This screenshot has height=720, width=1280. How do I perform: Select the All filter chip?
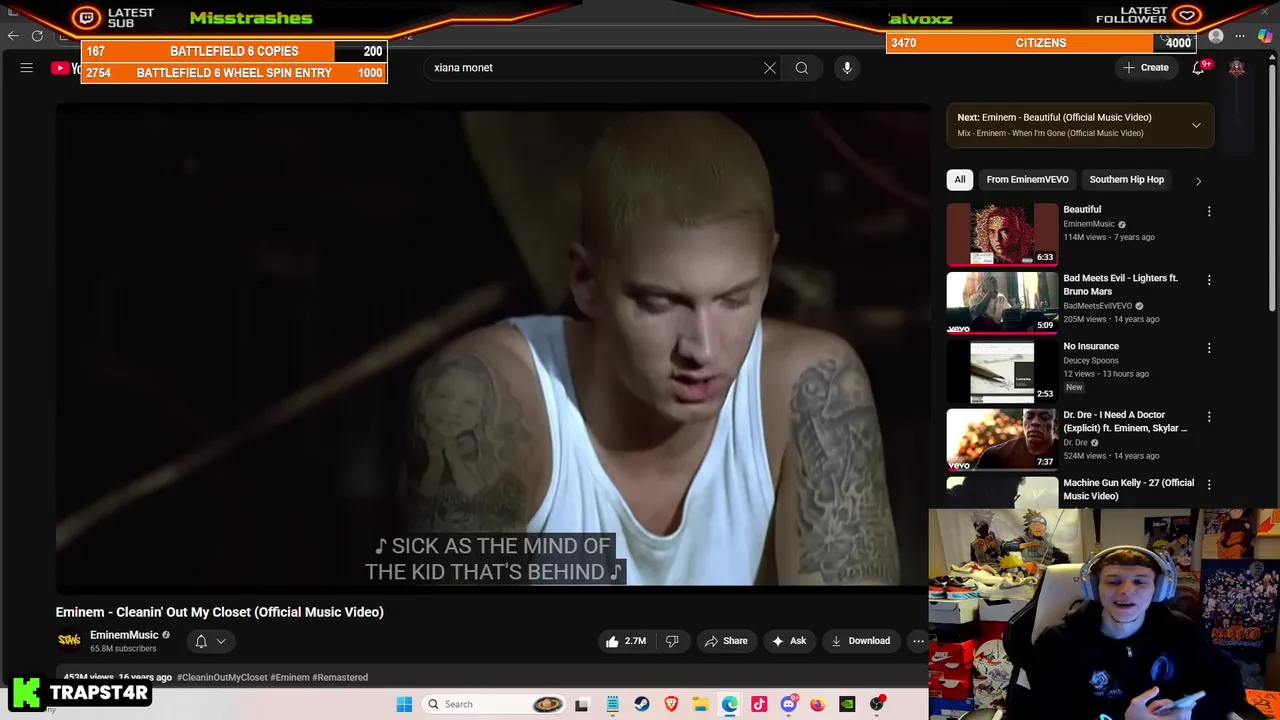960,179
